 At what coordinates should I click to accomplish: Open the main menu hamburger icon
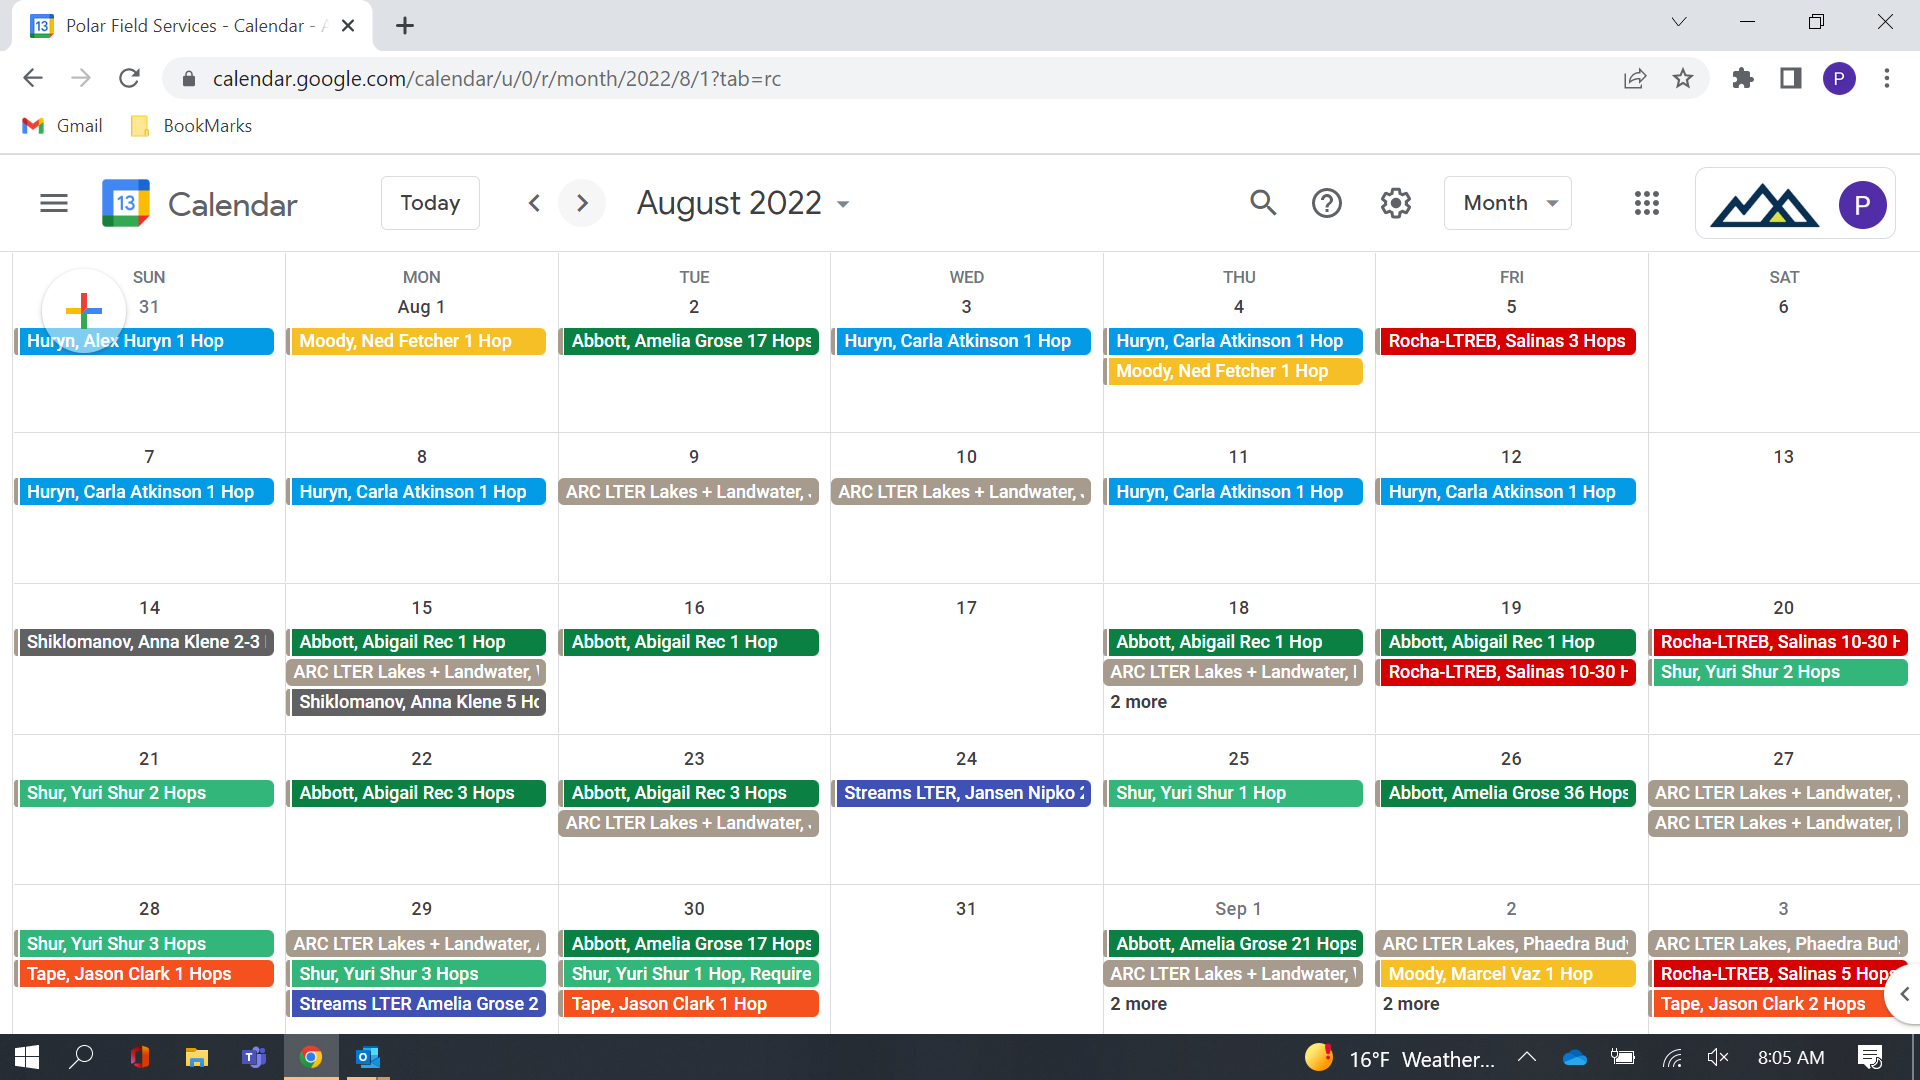54,204
